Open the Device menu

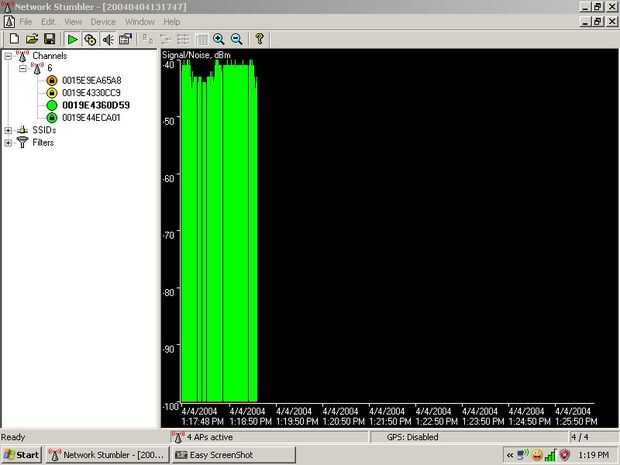point(103,21)
